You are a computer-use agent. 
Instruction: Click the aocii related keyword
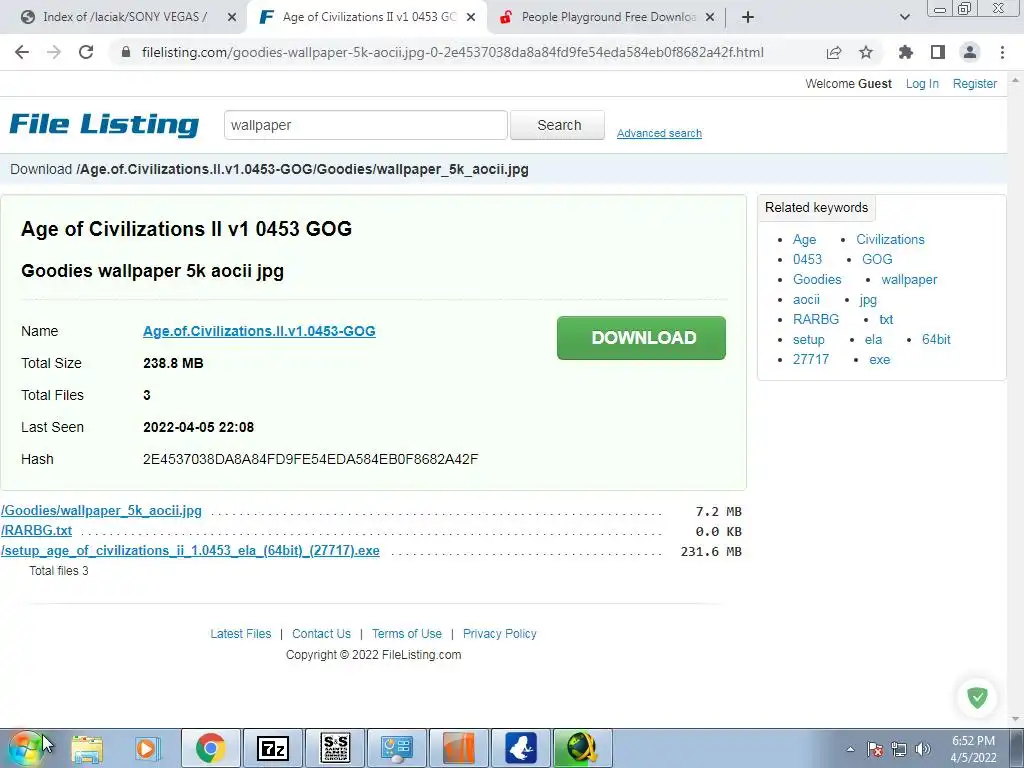coord(806,300)
